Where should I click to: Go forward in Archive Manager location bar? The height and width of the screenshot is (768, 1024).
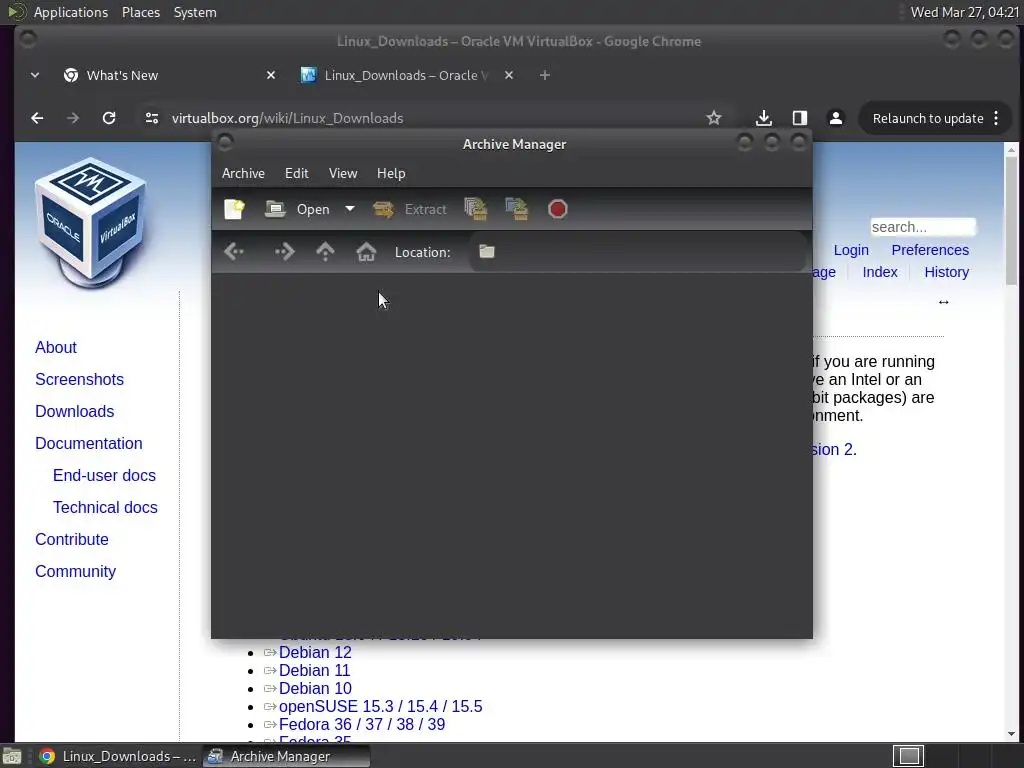[285, 251]
